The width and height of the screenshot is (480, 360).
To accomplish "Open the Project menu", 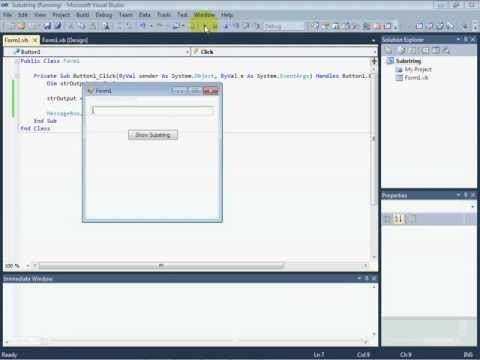I will pos(61,15).
